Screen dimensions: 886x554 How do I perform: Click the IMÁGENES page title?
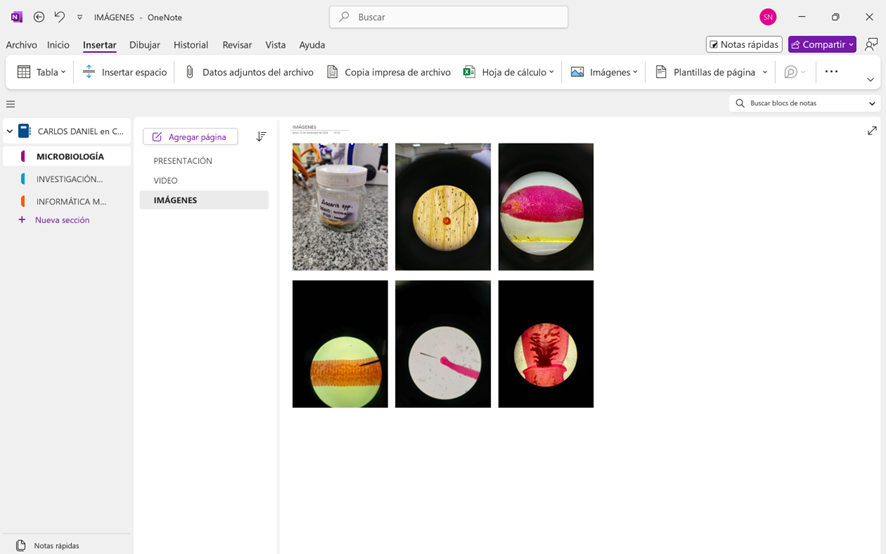click(x=305, y=127)
